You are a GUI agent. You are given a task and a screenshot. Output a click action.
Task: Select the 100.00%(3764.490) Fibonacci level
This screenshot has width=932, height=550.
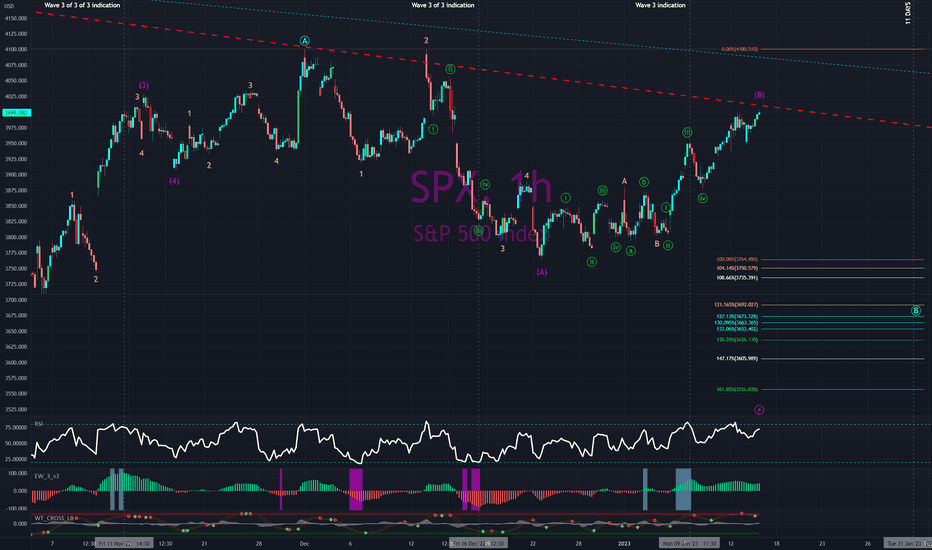[x=737, y=259]
